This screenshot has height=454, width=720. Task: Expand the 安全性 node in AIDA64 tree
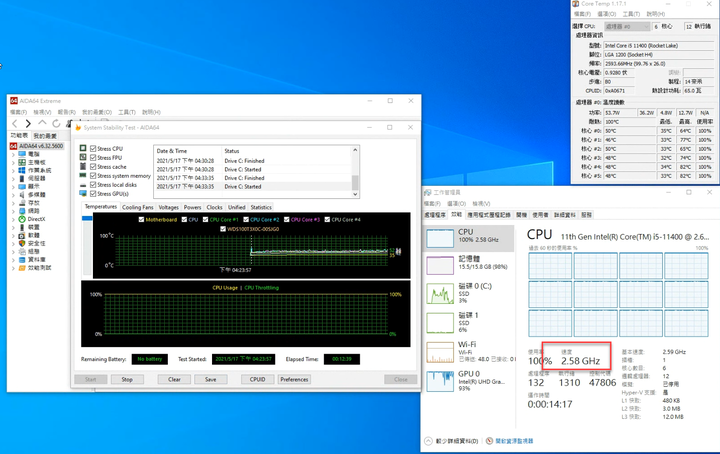[13, 243]
